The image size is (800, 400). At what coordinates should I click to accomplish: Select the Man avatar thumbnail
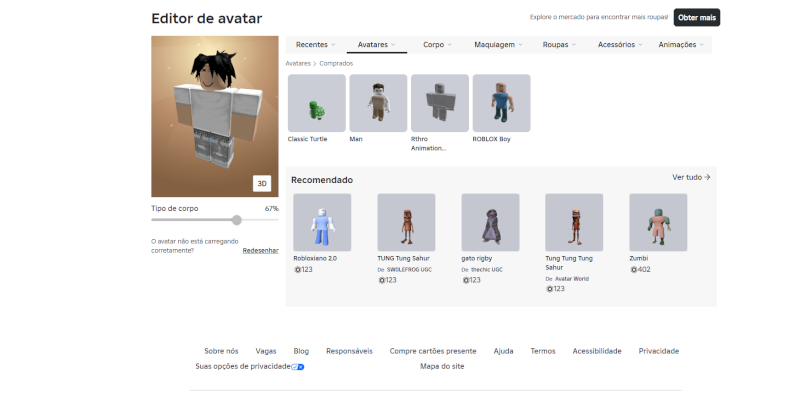click(x=378, y=103)
